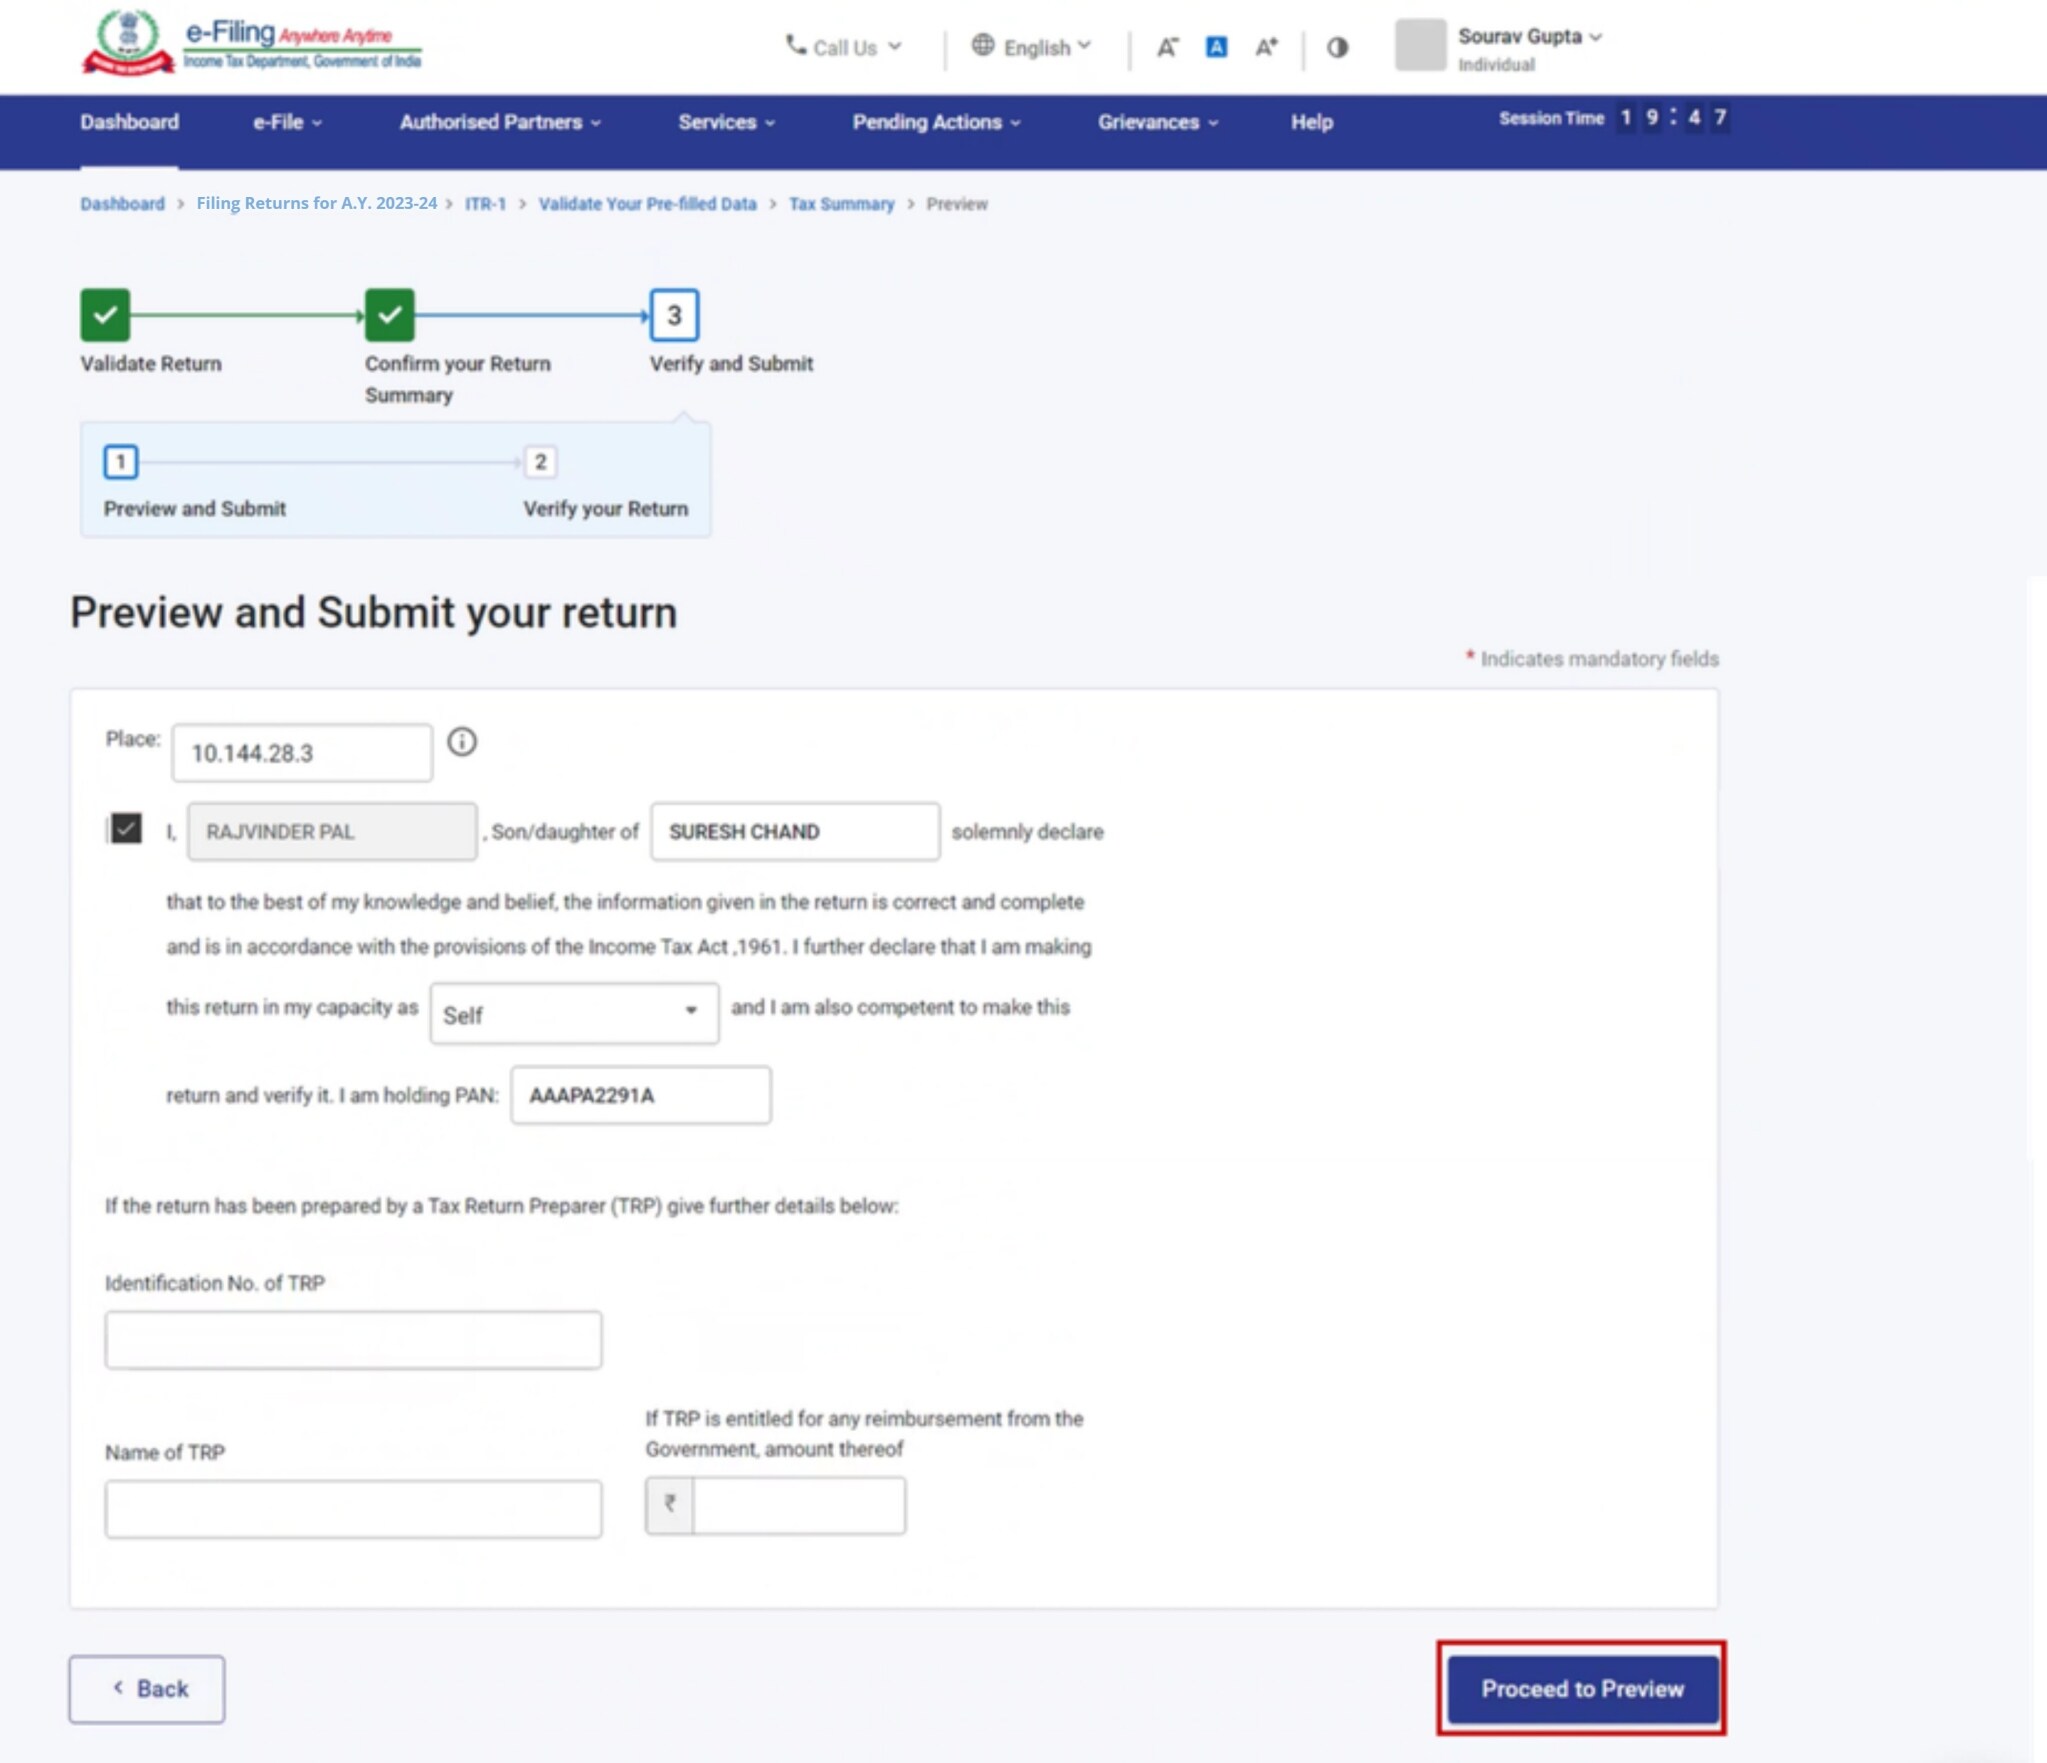Reset font size with blue A icon
Screen dimensions: 2047x1763
[1216, 47]
